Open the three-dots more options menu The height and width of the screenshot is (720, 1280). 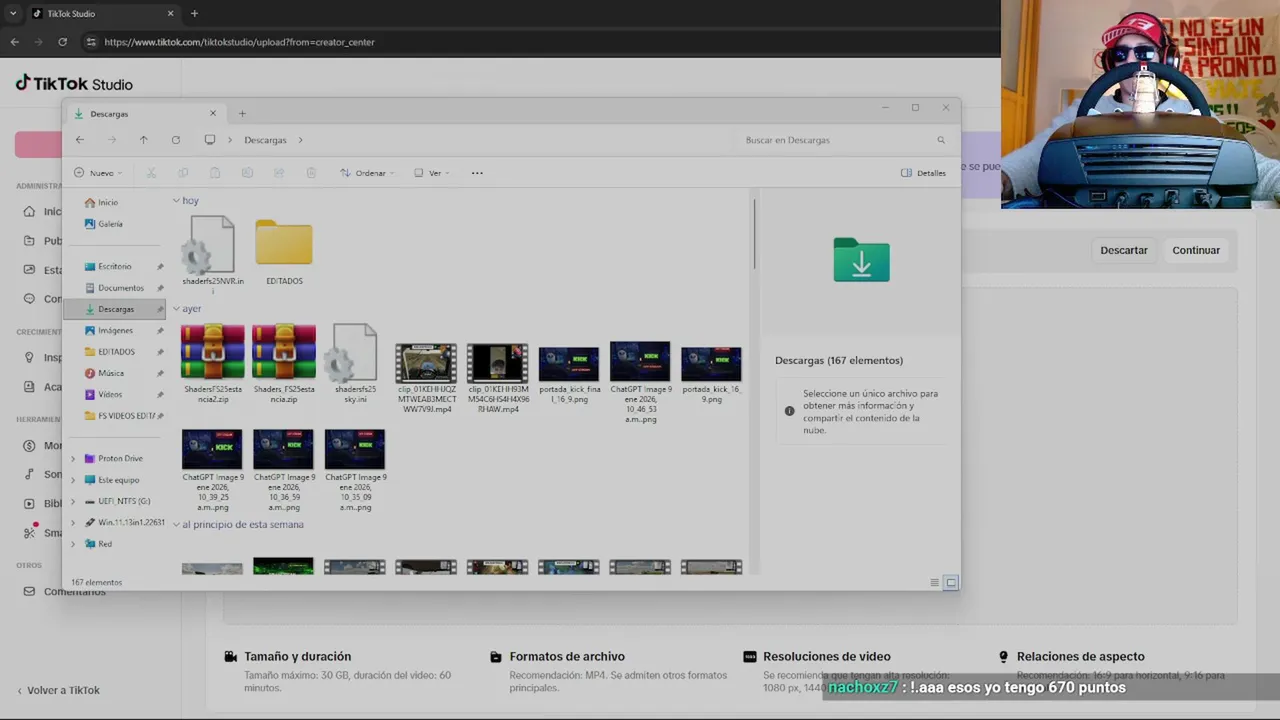click(477, 173)
